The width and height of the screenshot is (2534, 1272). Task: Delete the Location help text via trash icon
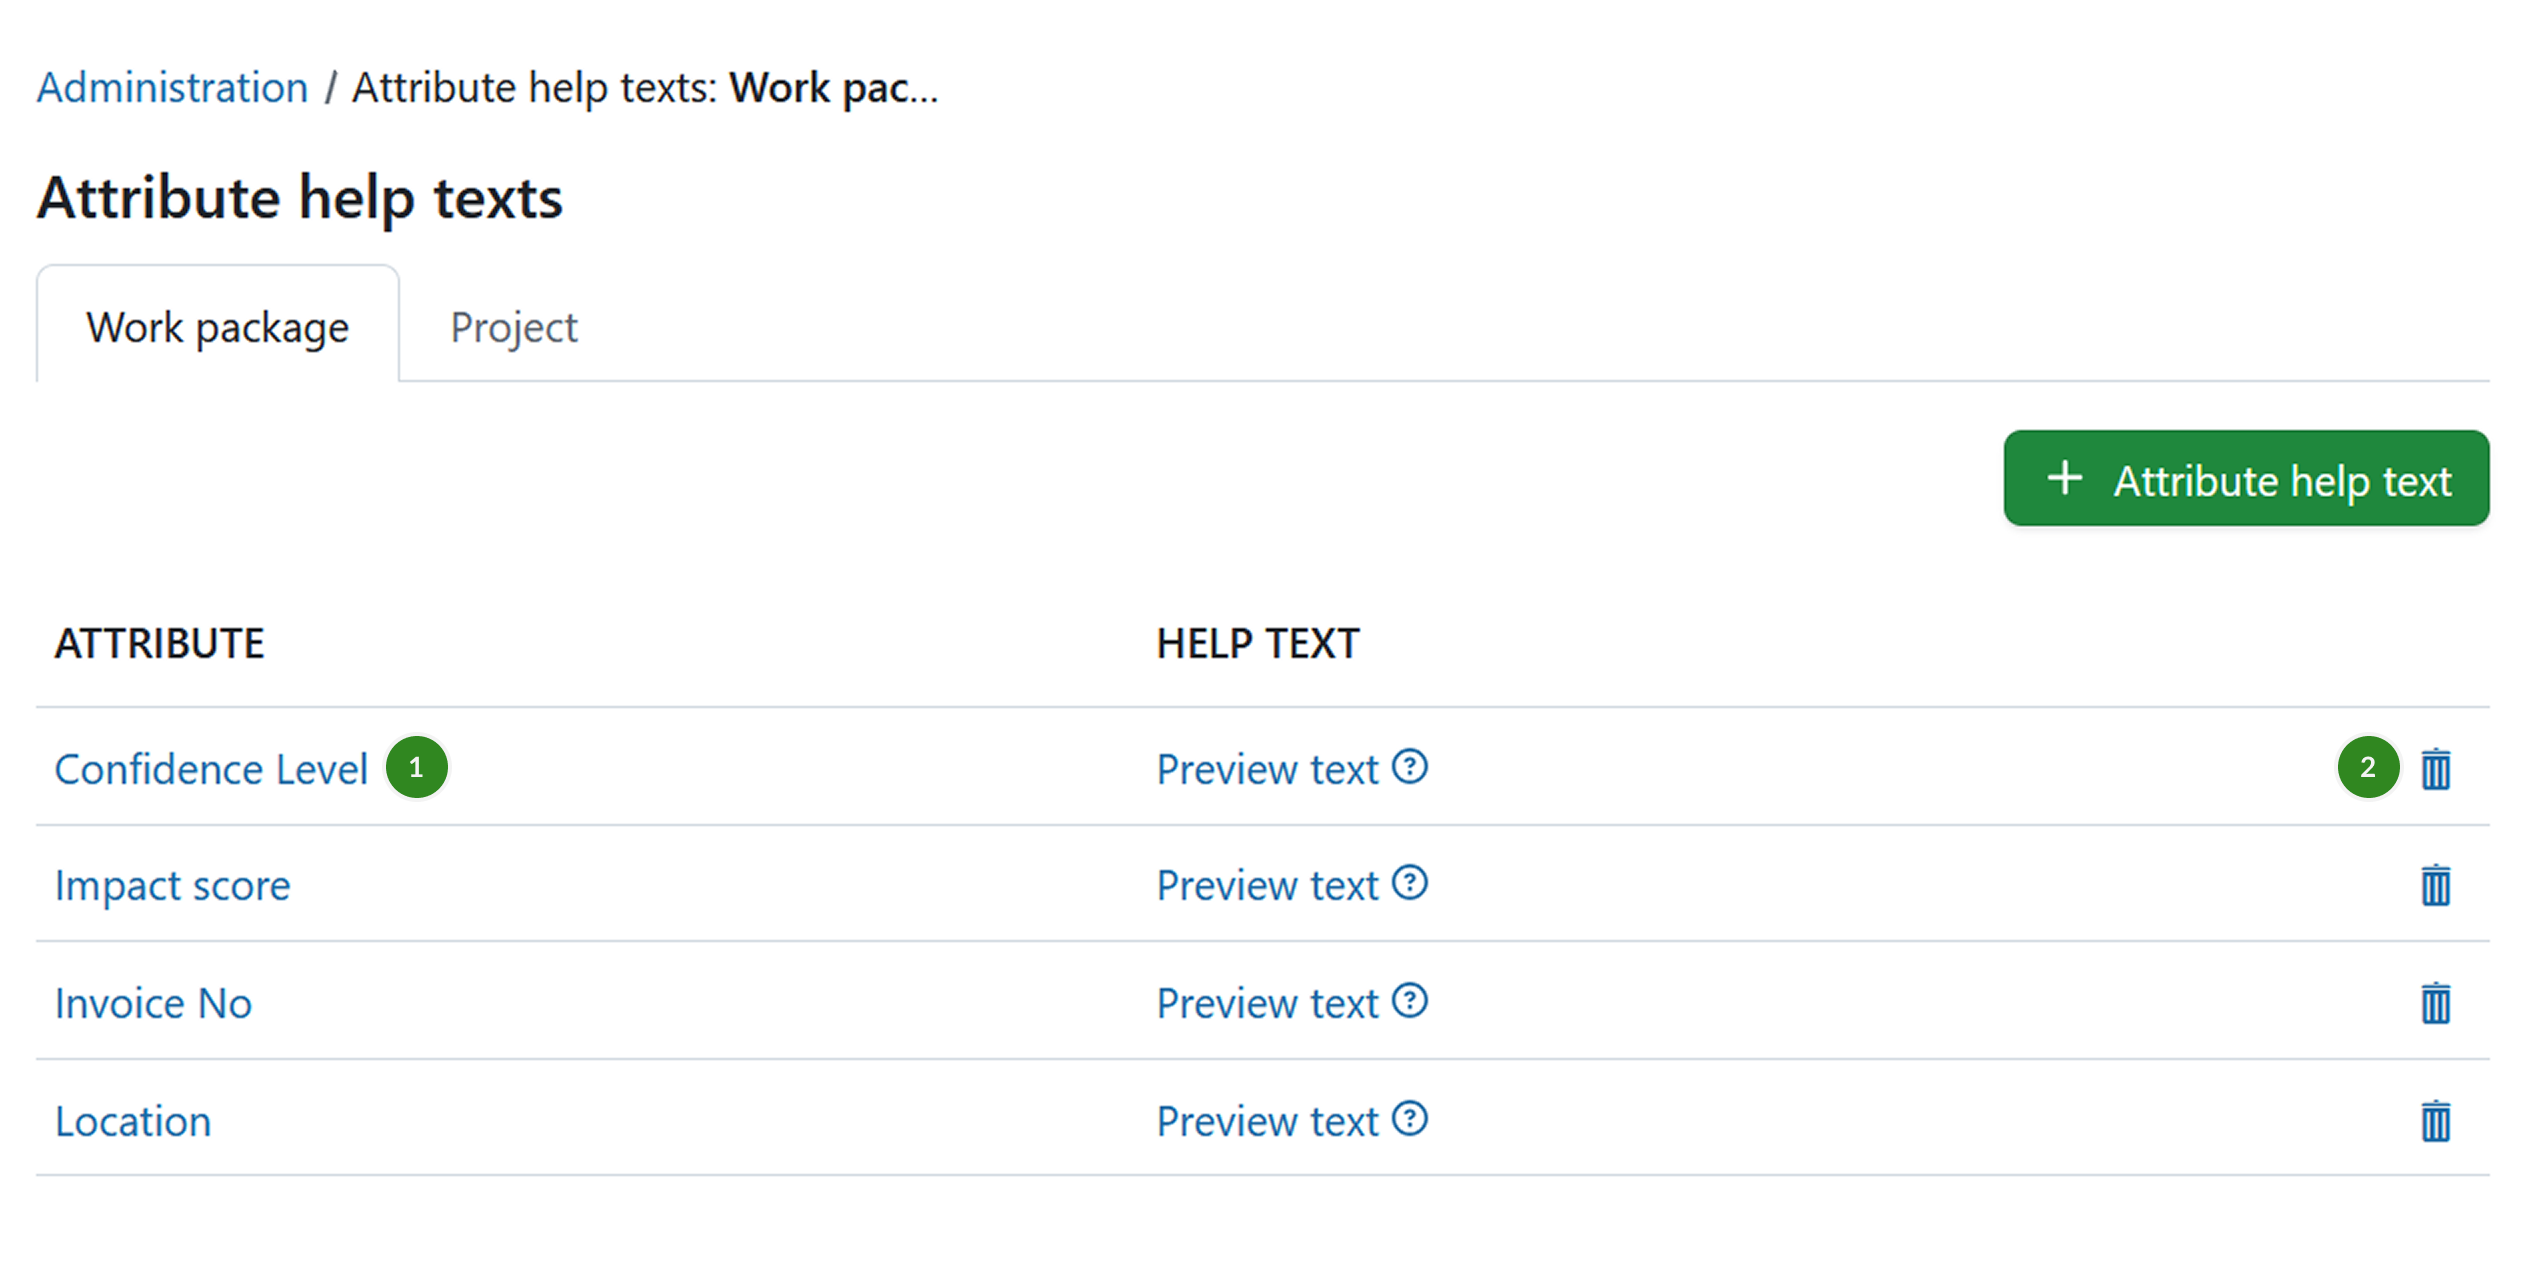click(x=2434, y=1120)
